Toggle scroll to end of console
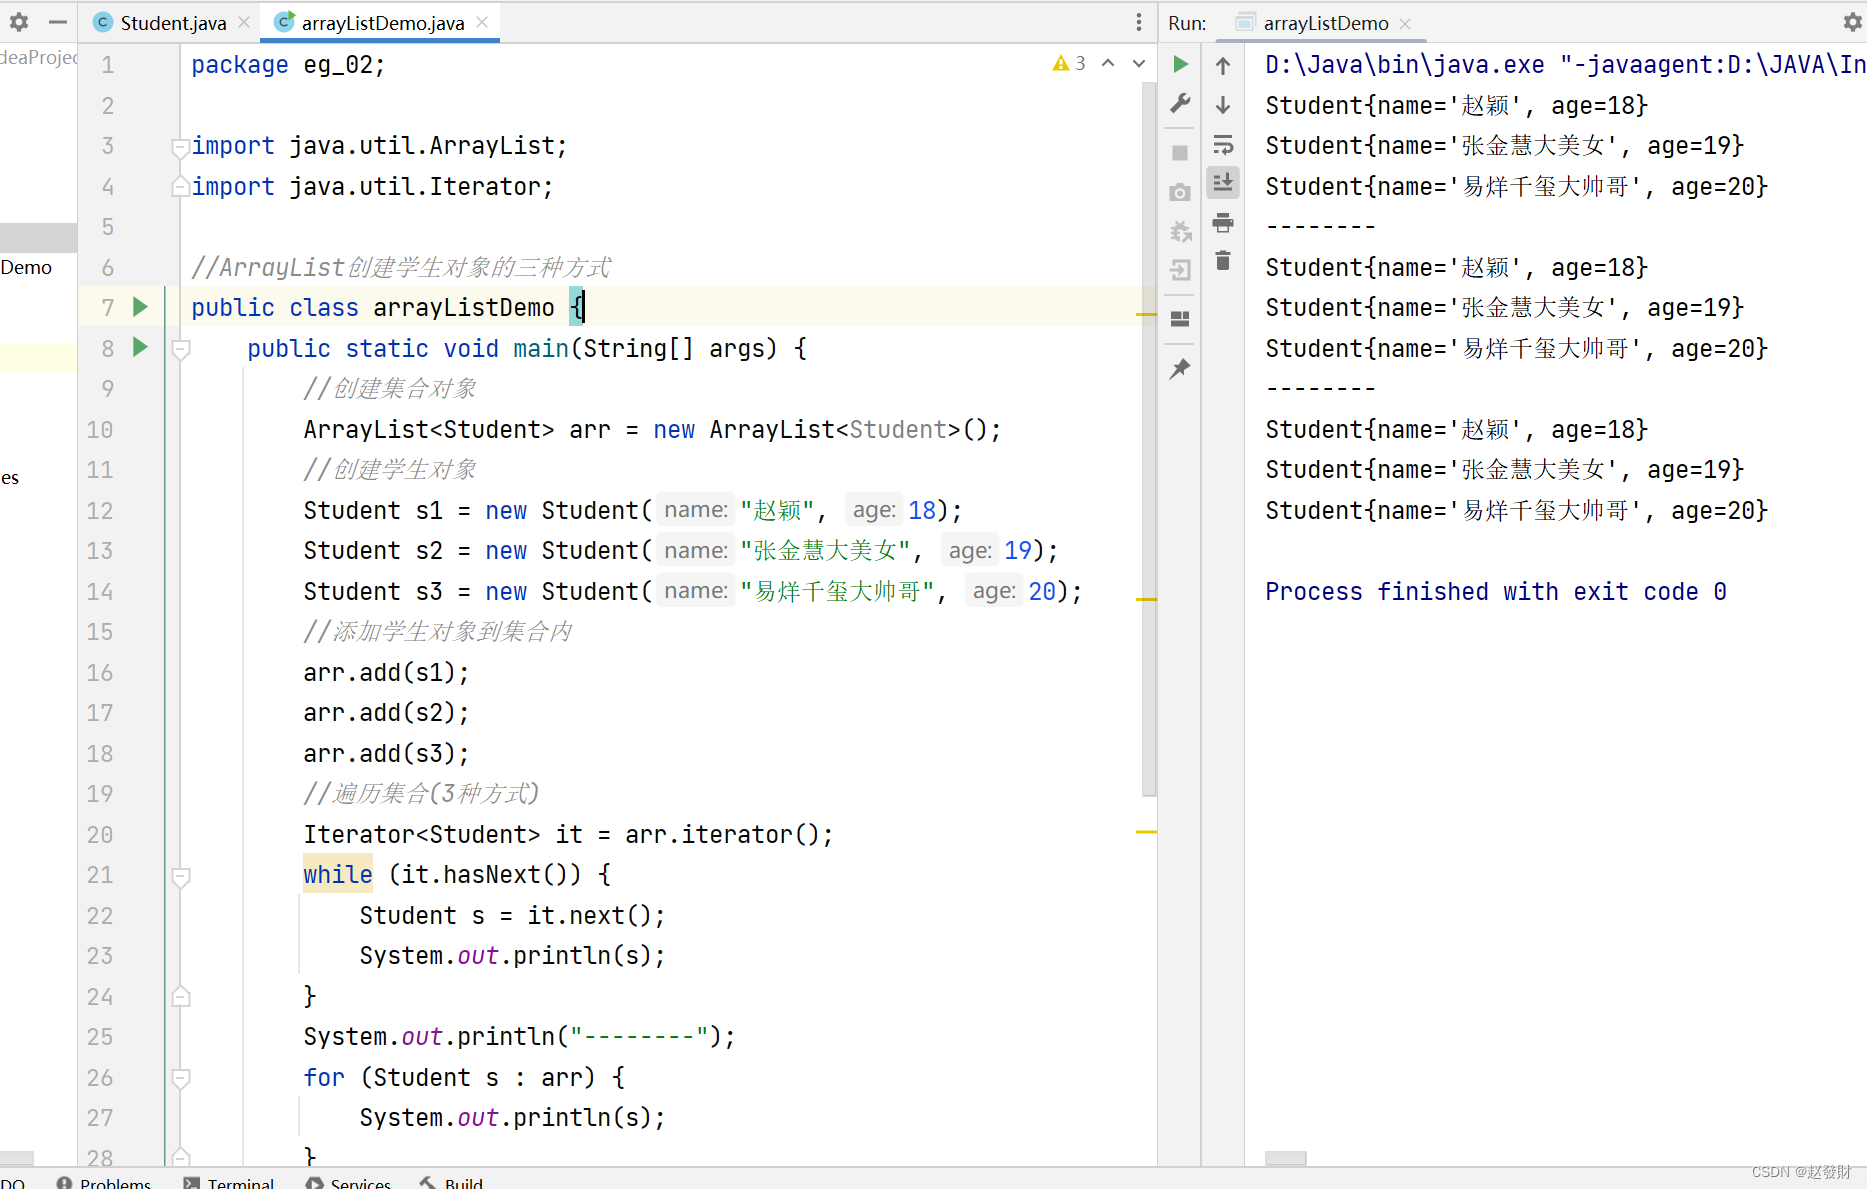 1223,182
